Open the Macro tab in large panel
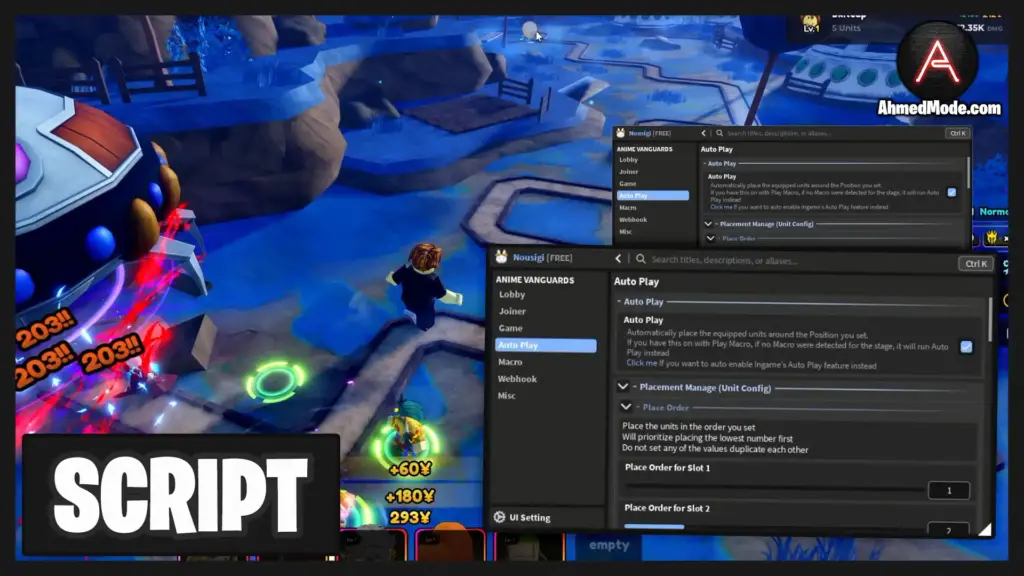 510,362
